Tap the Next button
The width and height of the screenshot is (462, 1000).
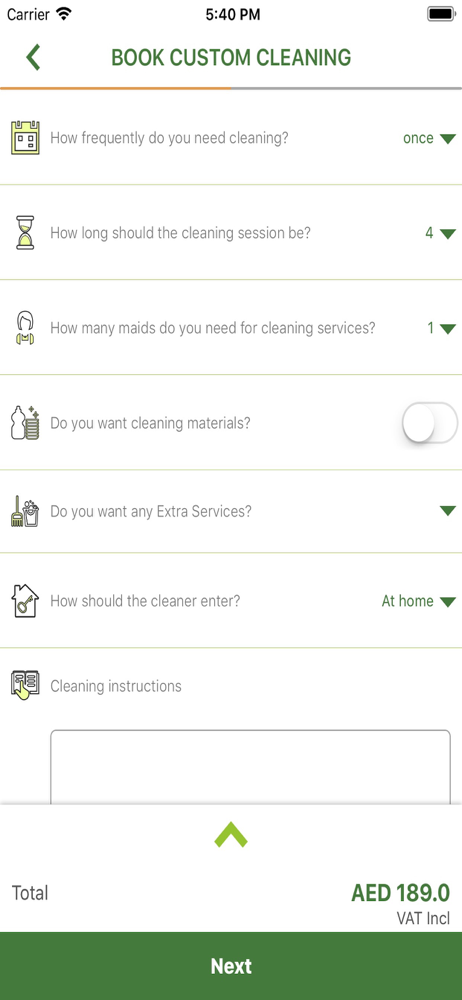(x=231, y=966)
